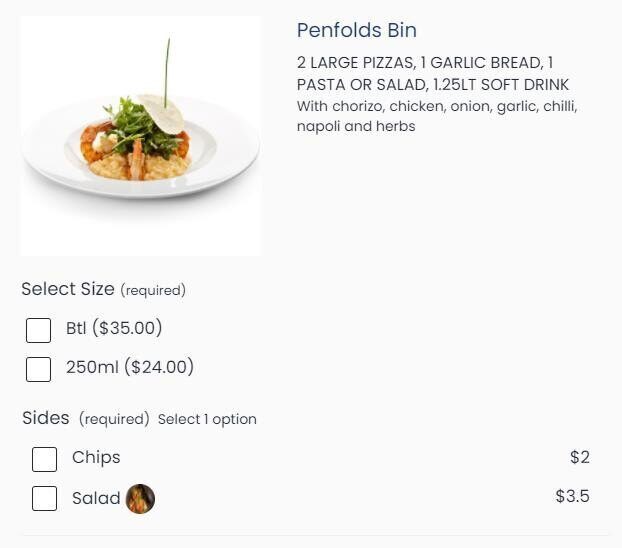Click the Select 1 option hint
The height and width of the screenshot is (548, 622).
point(207,419)
